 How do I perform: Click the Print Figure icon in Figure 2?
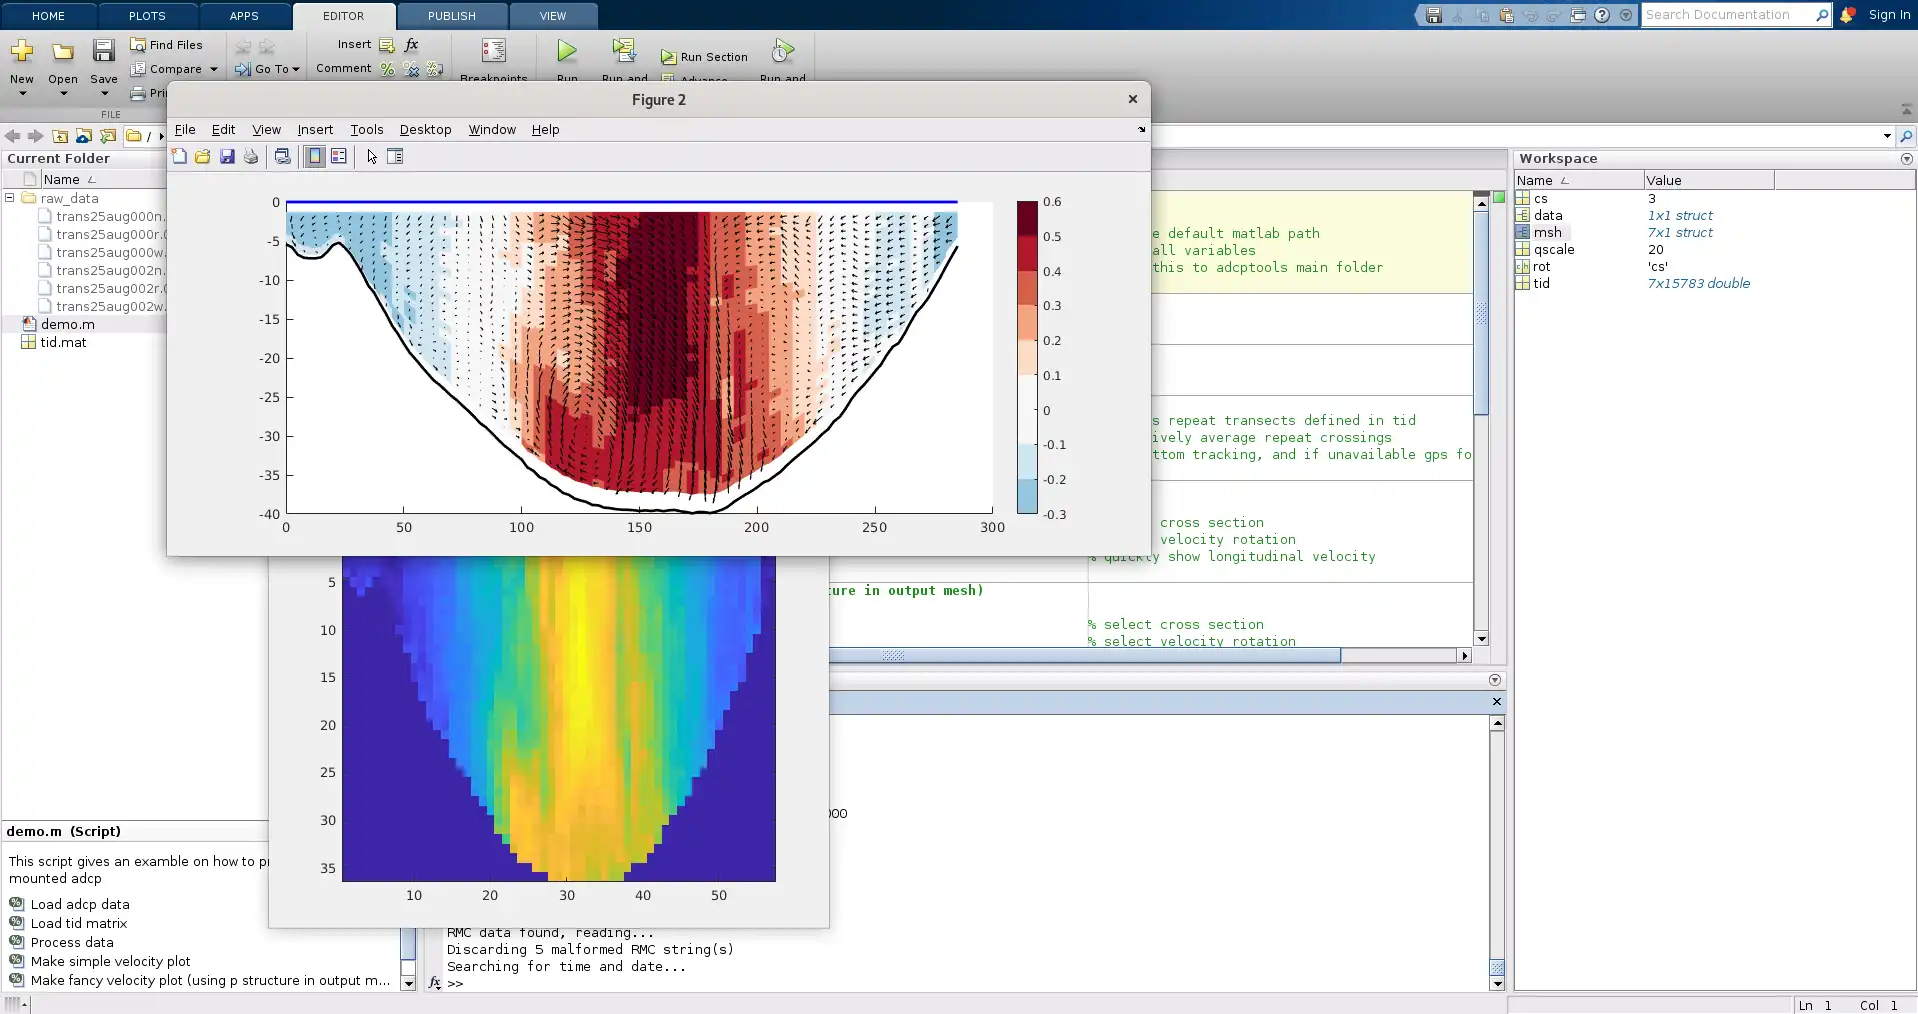click(x=251, y=157)
